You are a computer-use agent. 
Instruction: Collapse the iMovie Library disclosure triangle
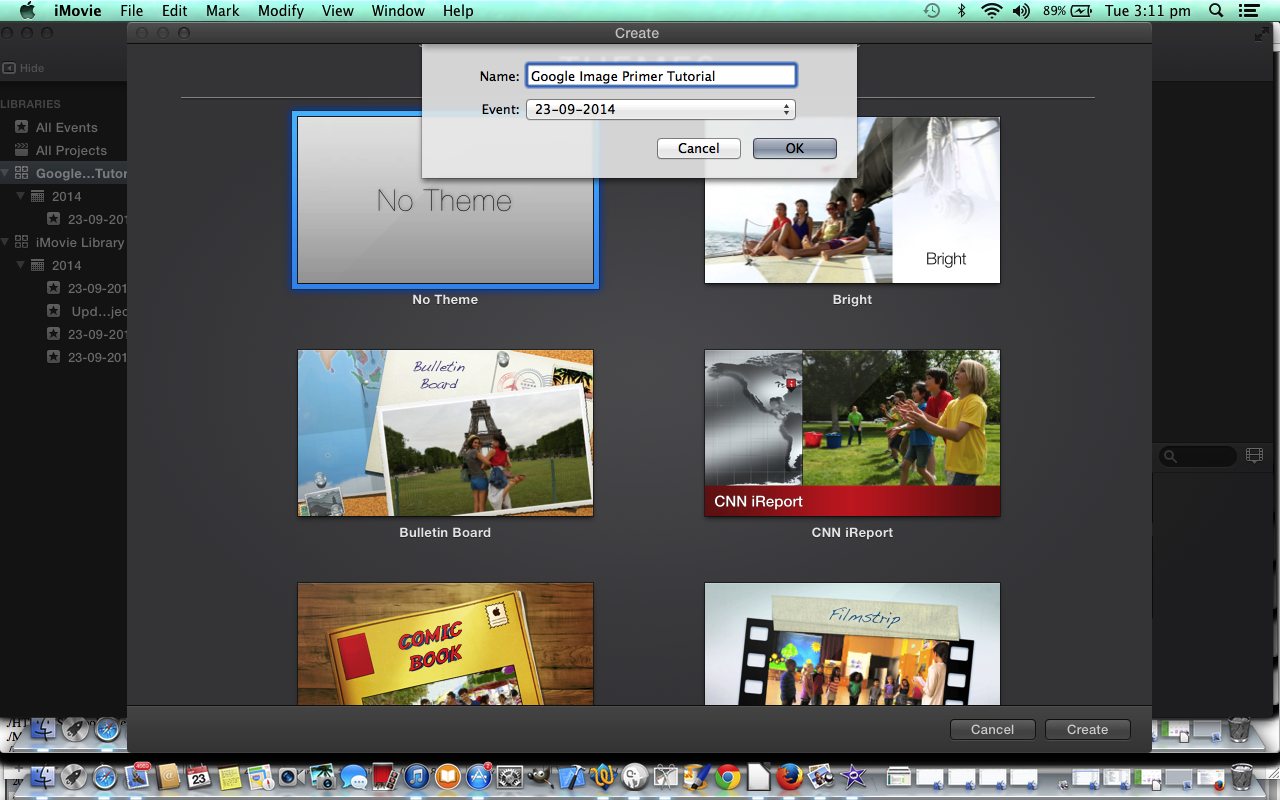[6, 242]
